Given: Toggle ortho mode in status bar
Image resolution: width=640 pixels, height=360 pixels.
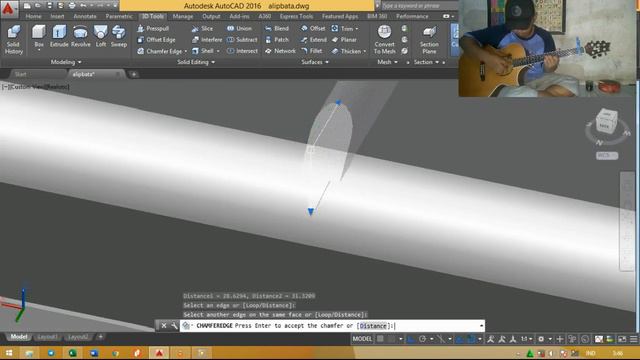Looking at the screenshot, I should click(411, 339).
